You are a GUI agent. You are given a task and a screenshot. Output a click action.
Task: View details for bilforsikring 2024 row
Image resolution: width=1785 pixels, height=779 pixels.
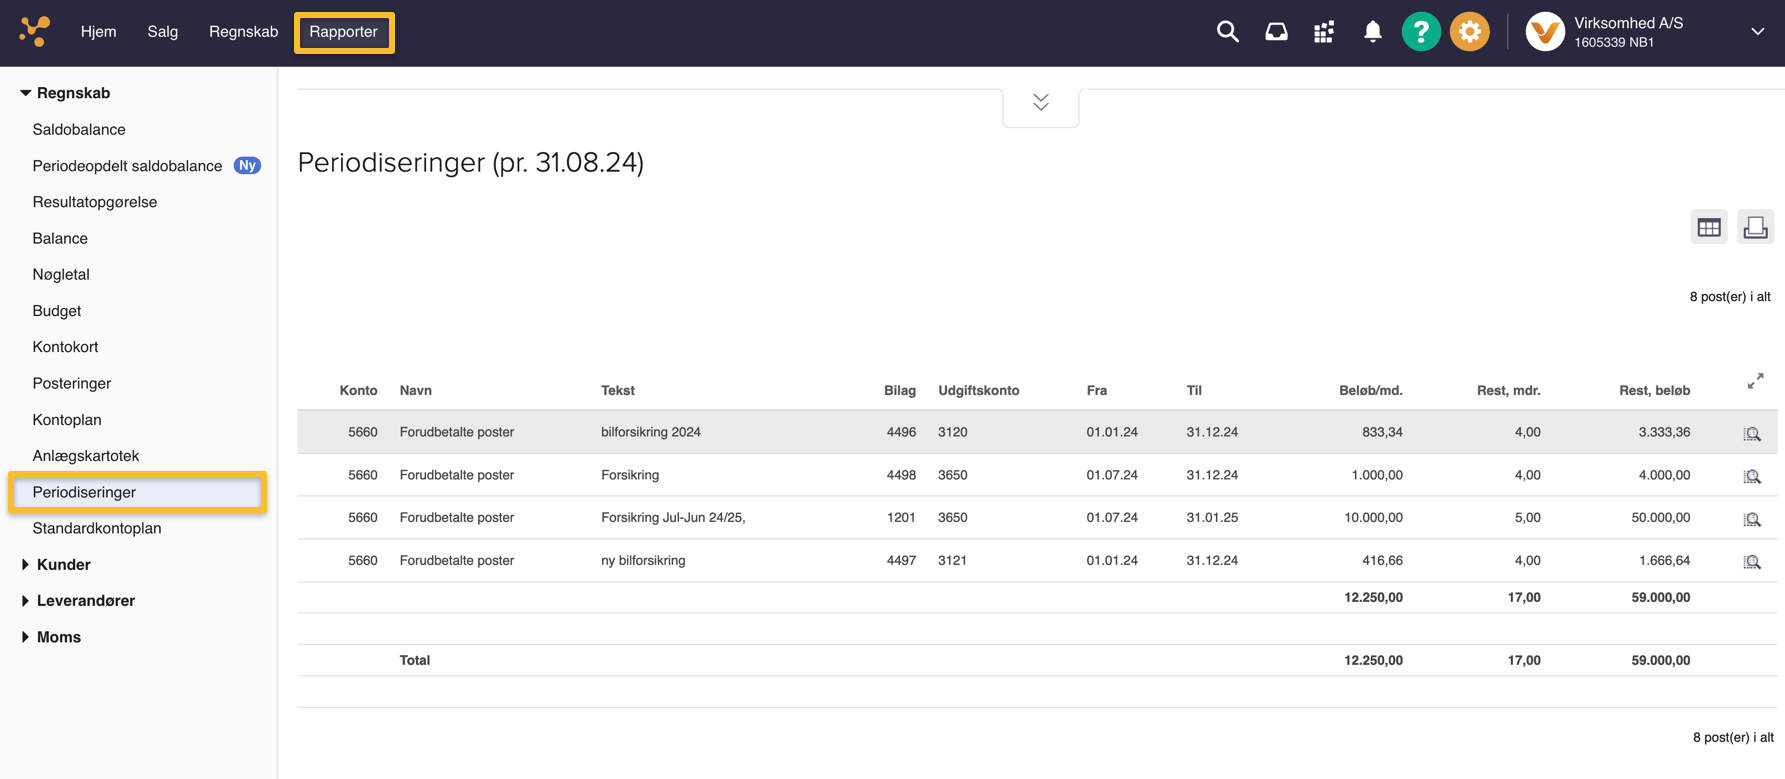click(1752, 433)
